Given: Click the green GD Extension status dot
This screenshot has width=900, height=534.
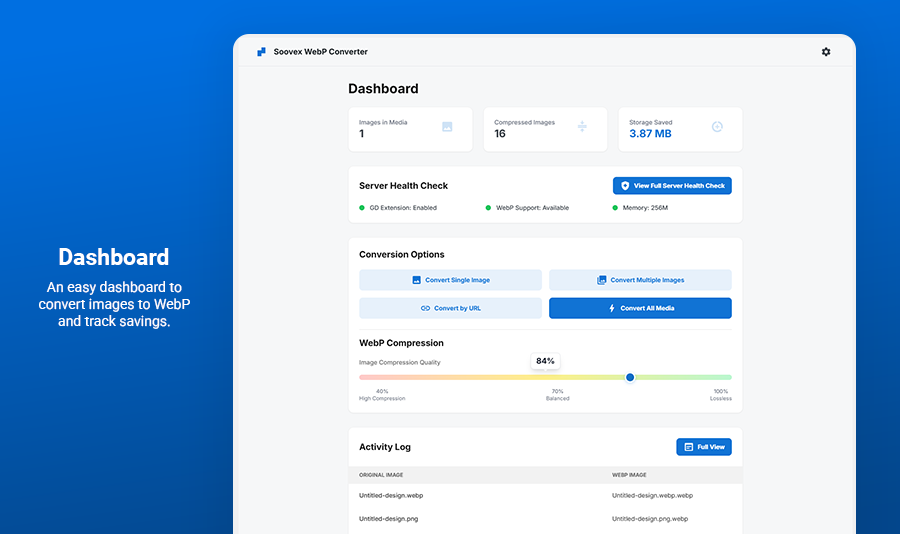Looking at the screenshot, I should tap(362, 208).
